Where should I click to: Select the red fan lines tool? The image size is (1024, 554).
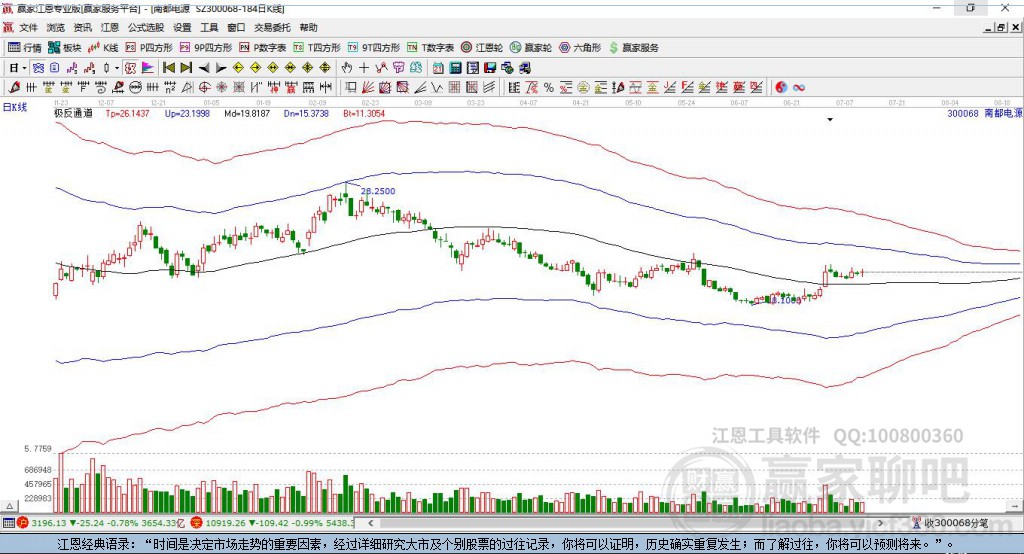tap(368, 88)
